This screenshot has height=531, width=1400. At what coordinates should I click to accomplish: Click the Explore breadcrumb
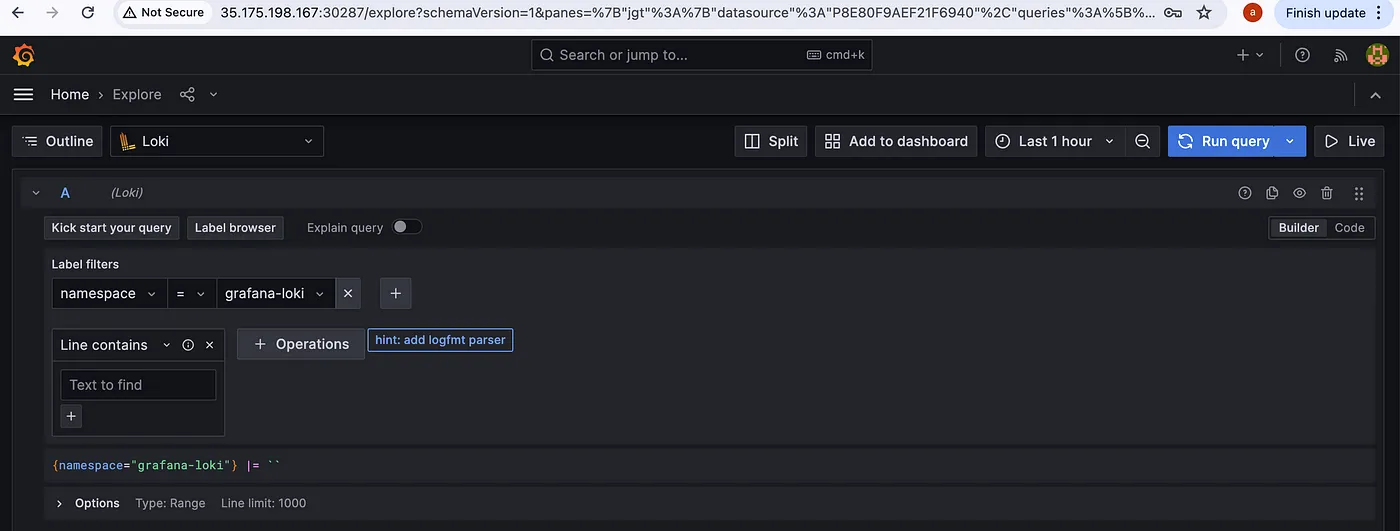point(137,94)
